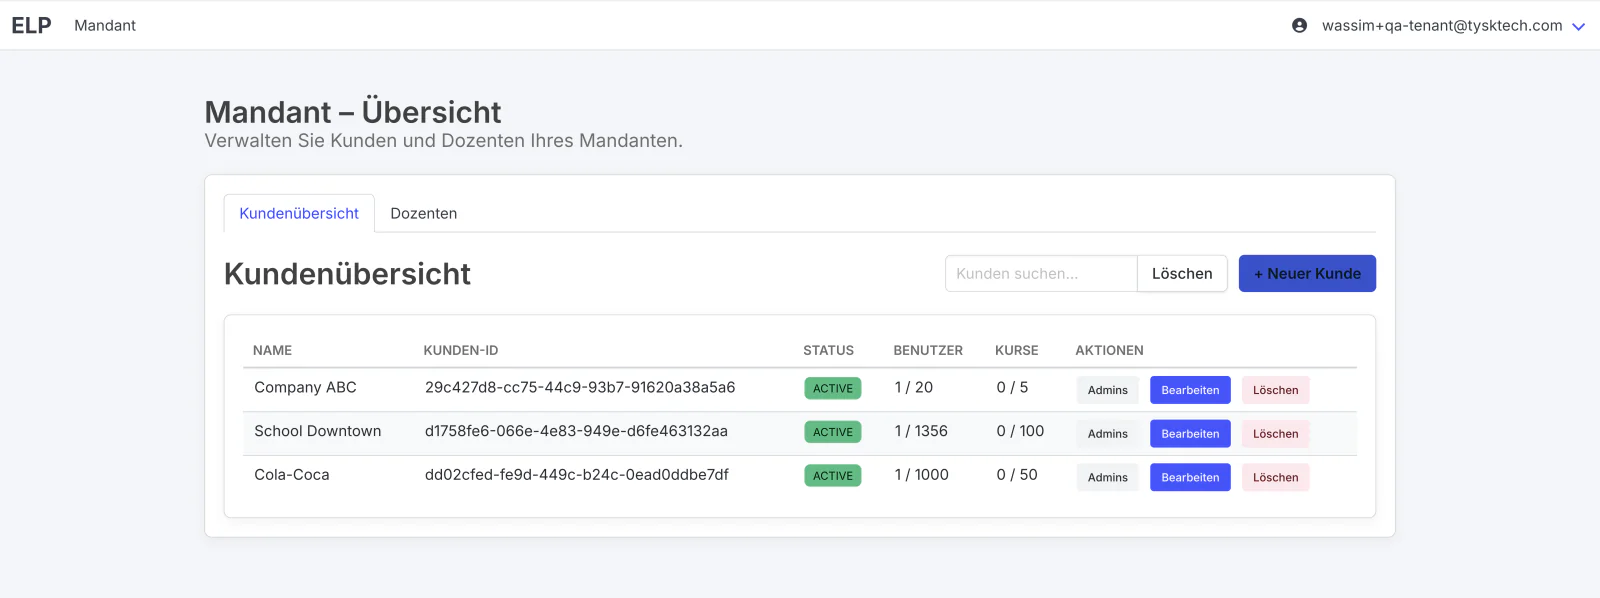This screenshot has height=598, width=1600.
Task: Click the ACTIVE badge for Cola-Coca
Action: (833, 476)
